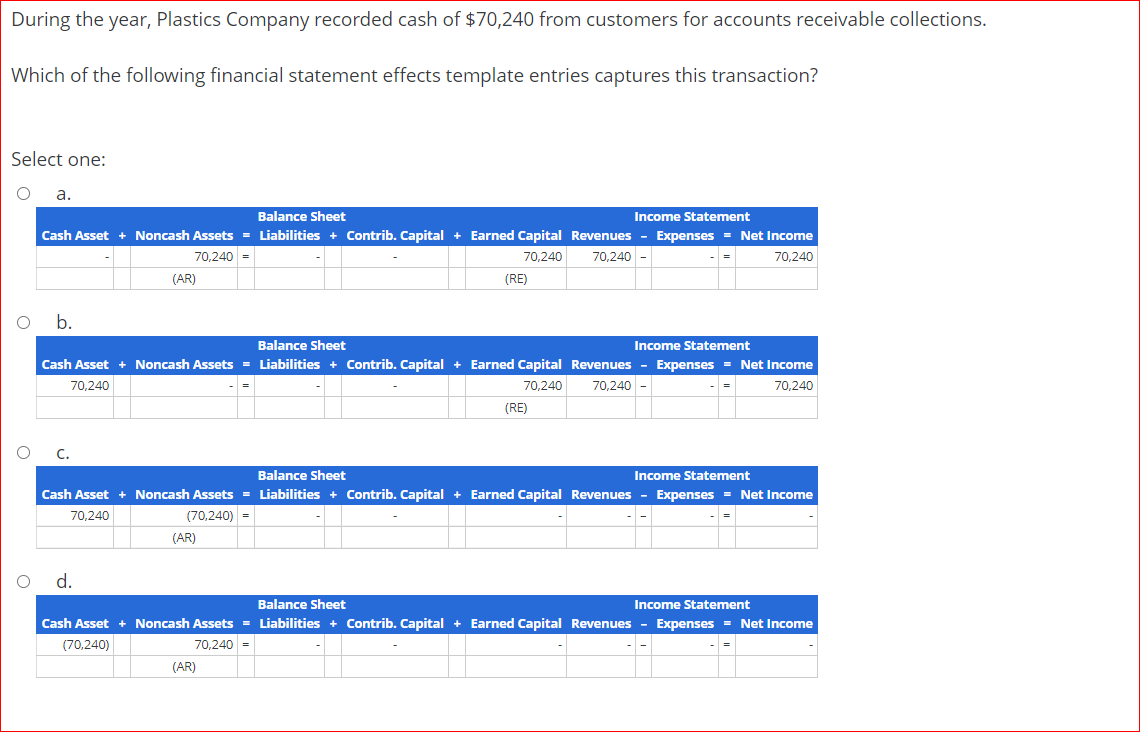Click the "70,240" Cash Asset value in option b
1140x732 pixels.
(88, 385)
